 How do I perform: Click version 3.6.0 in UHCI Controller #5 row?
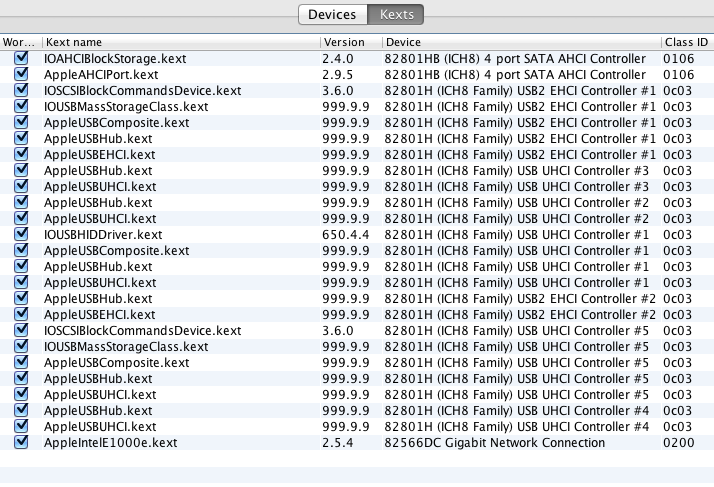[x=337, y=331]
